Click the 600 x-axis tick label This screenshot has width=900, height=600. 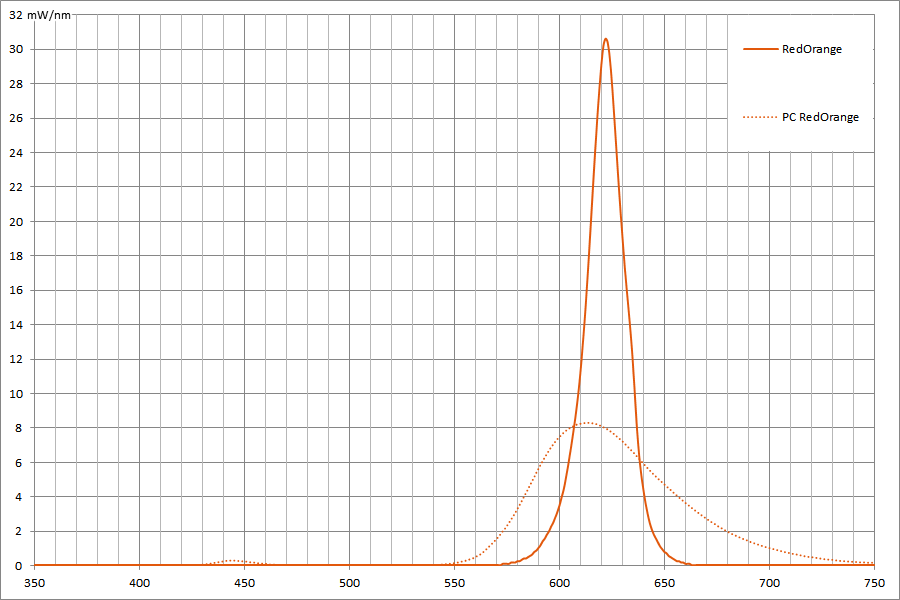click(560, 582)
